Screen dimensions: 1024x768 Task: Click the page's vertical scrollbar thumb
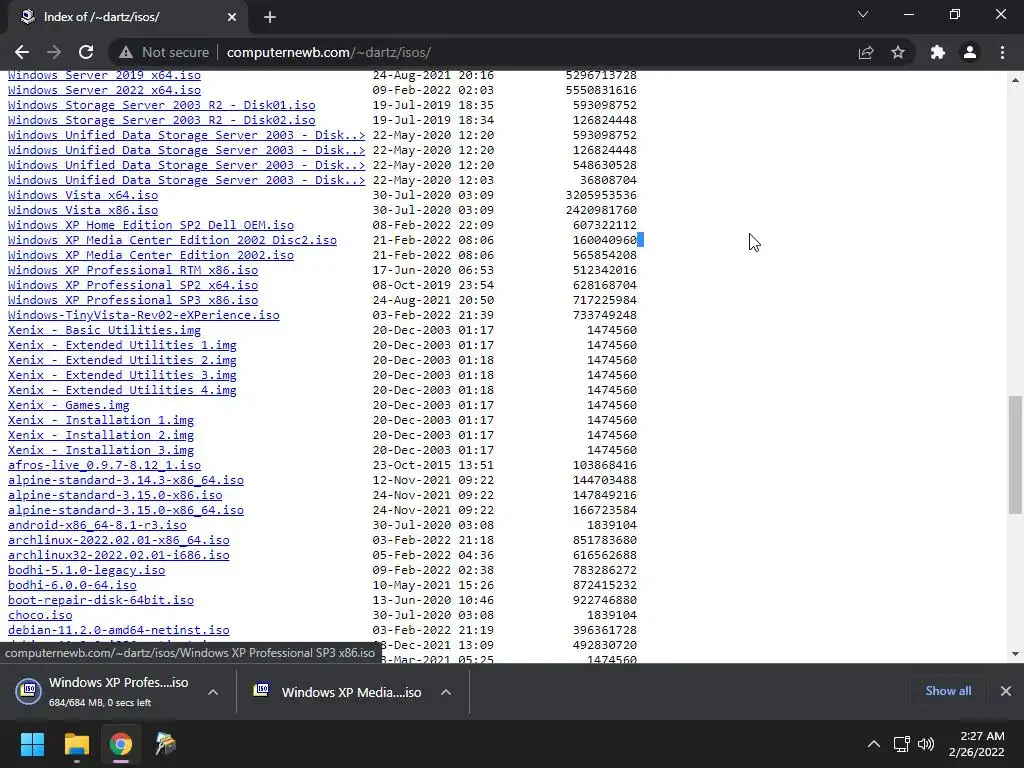tap(1015, 454)
